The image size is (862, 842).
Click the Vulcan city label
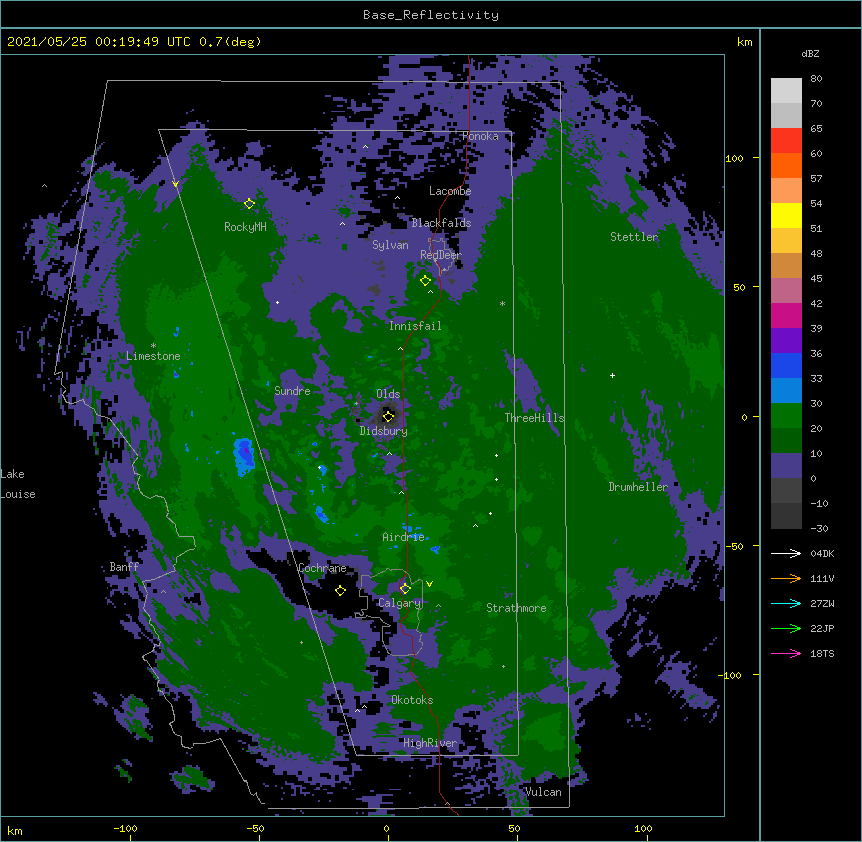pos(543,792)
